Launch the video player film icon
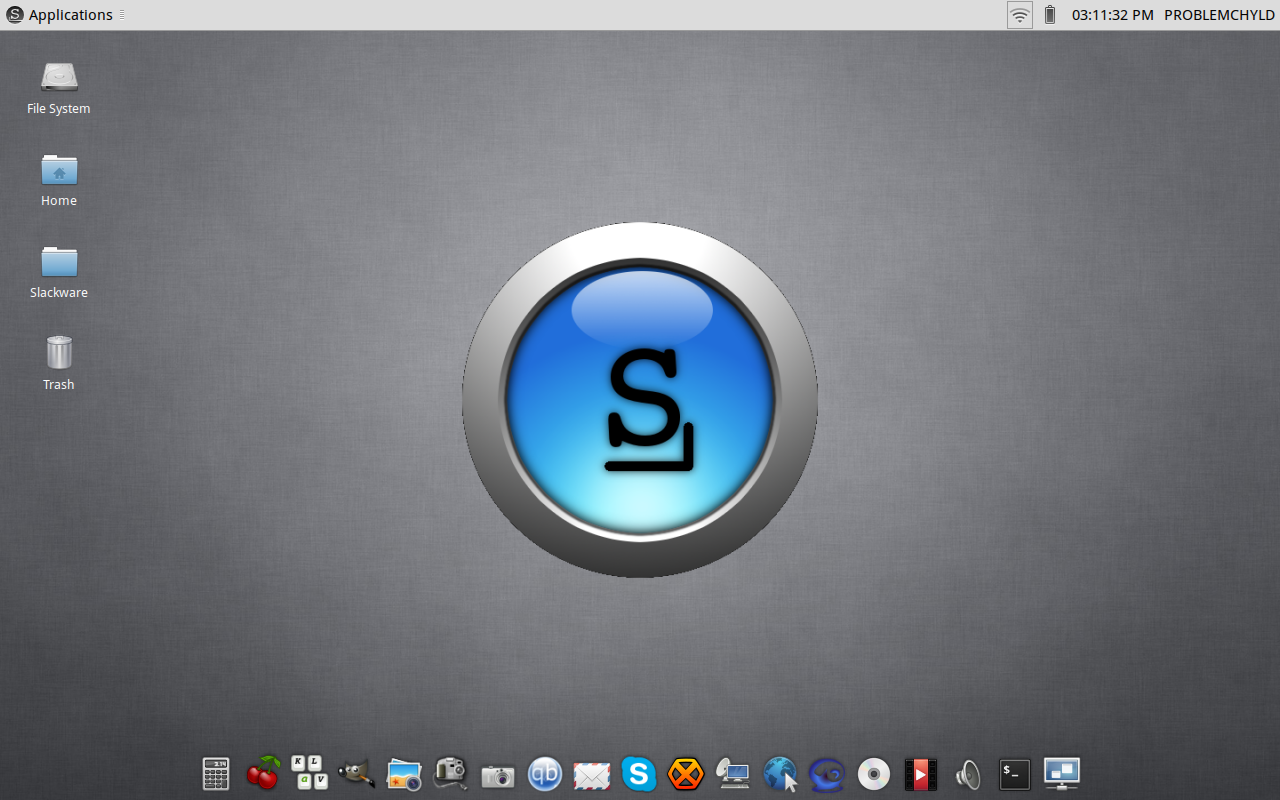1280x800 pixels. pos(920,774)
